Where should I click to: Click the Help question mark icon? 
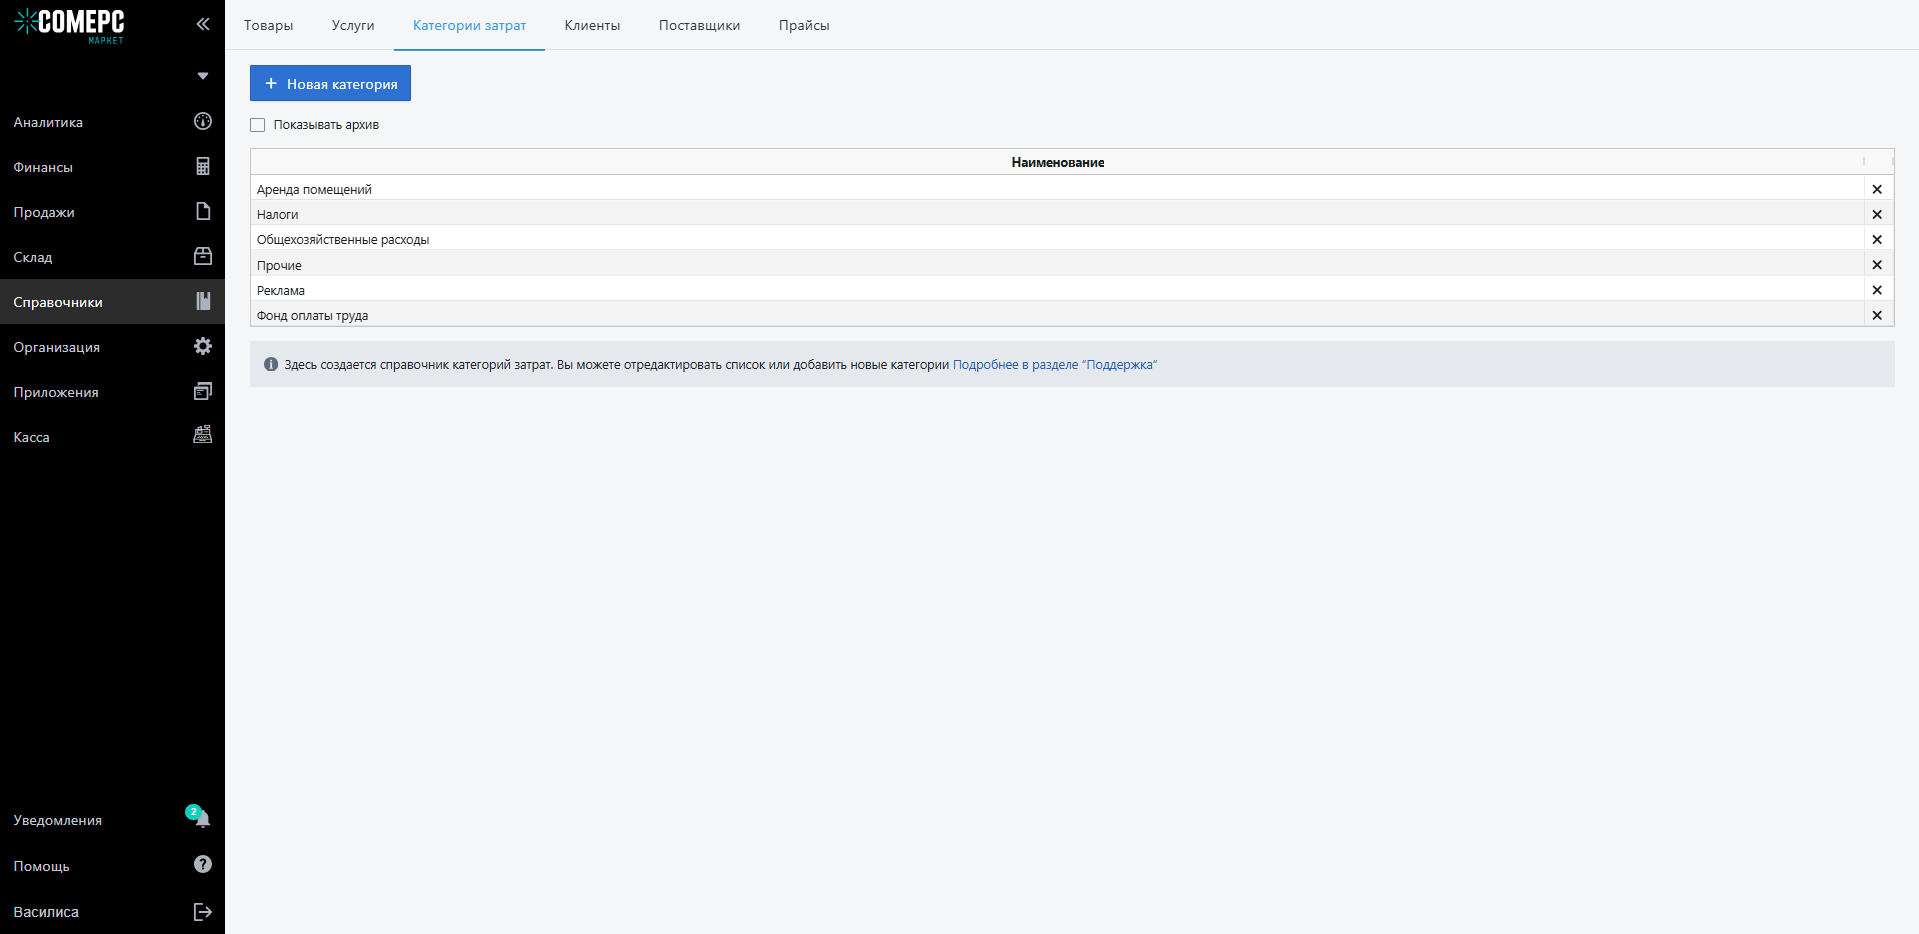202,864
